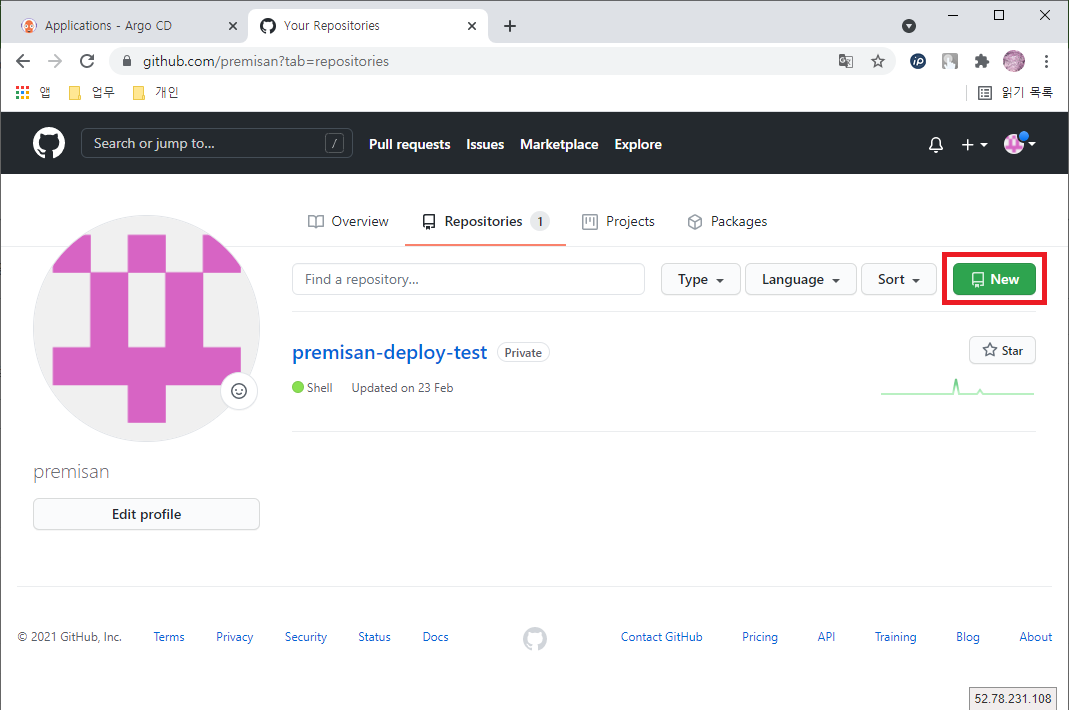The image size is (1069, 710).
Task: Open the Chrome profile avatar
Action: coord(1014,61)
